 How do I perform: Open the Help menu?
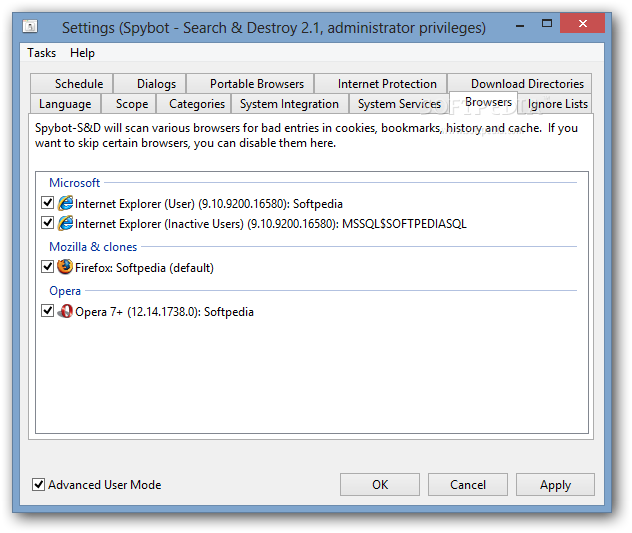click(x=82, y=53)
